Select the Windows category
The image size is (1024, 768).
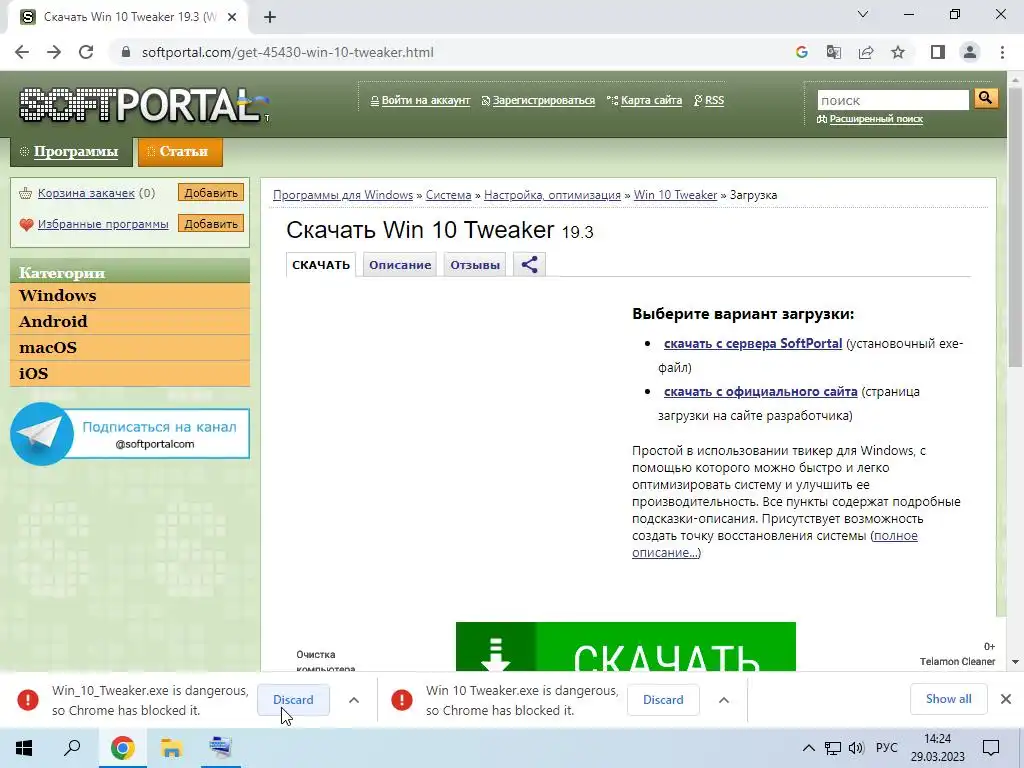coord(130,295)
